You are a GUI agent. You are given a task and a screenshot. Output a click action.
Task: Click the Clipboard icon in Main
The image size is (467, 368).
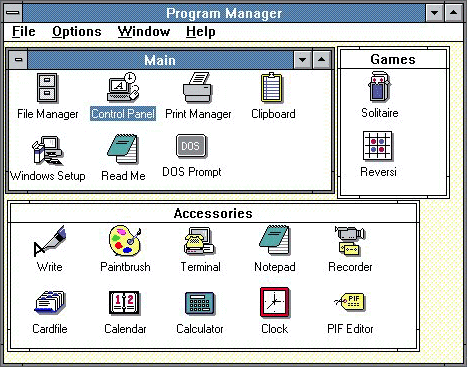click(x=272, y=87)
